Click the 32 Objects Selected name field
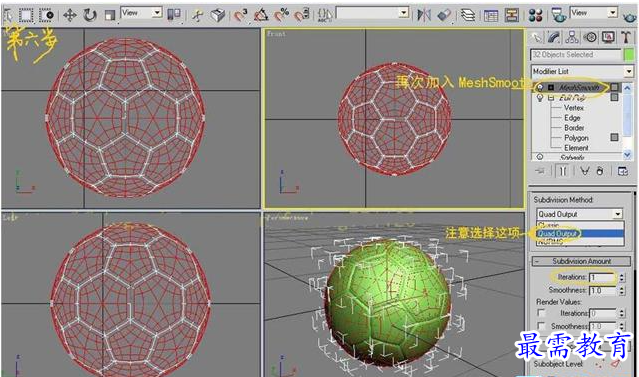Image resolution: width=639 pixels, height=377 pixels. 576,55
